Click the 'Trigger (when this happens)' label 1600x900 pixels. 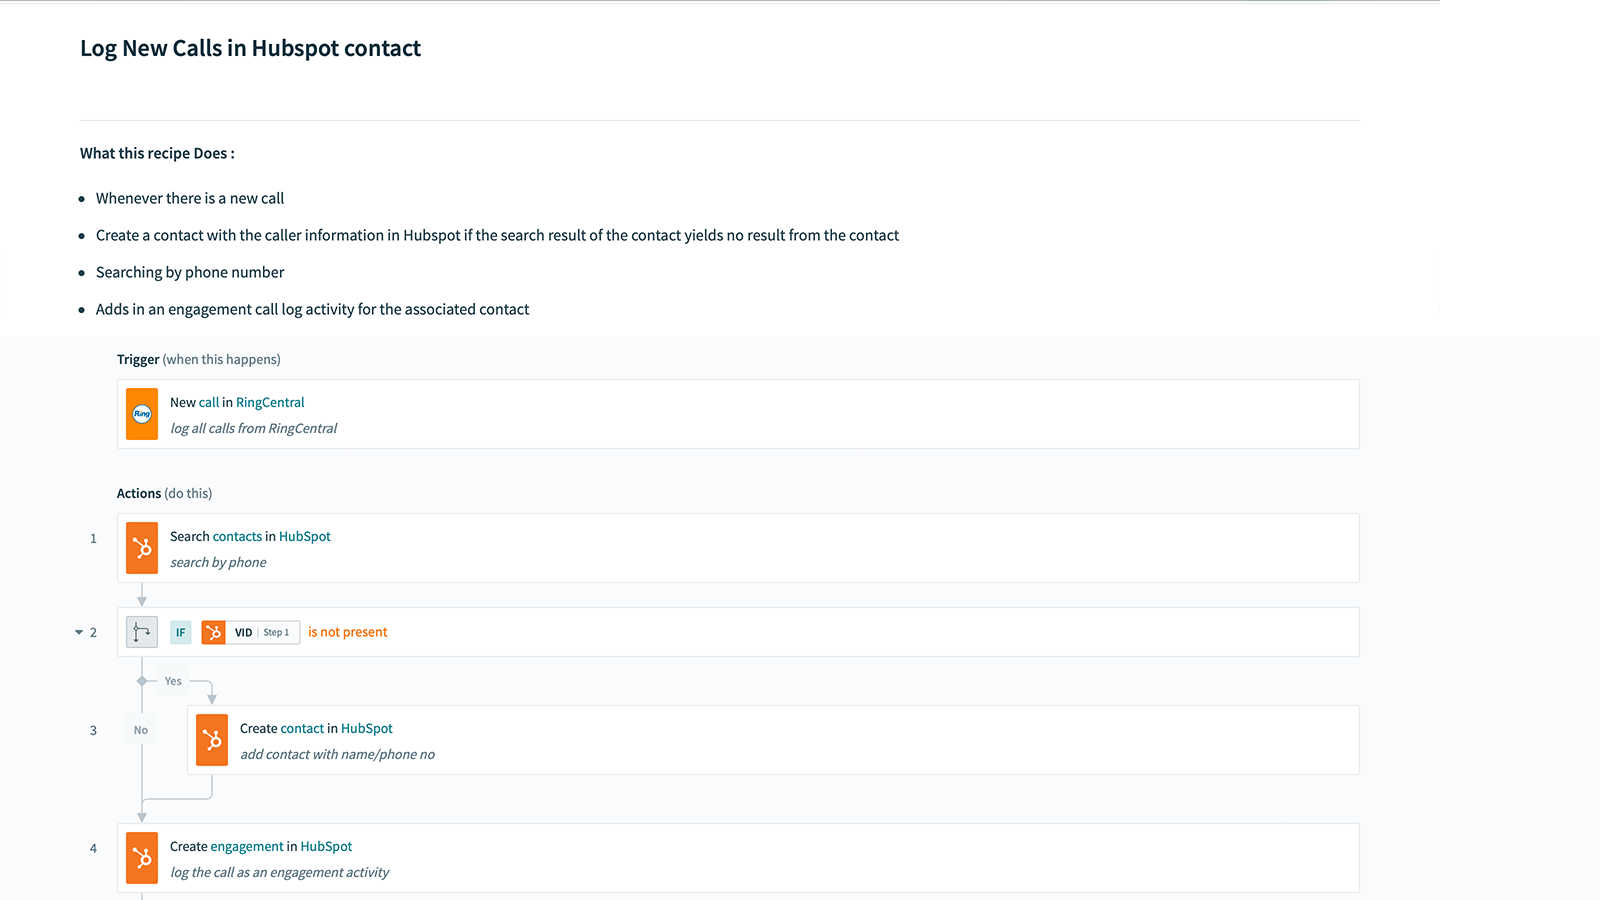pyautogui.click(x=199, y=359)
